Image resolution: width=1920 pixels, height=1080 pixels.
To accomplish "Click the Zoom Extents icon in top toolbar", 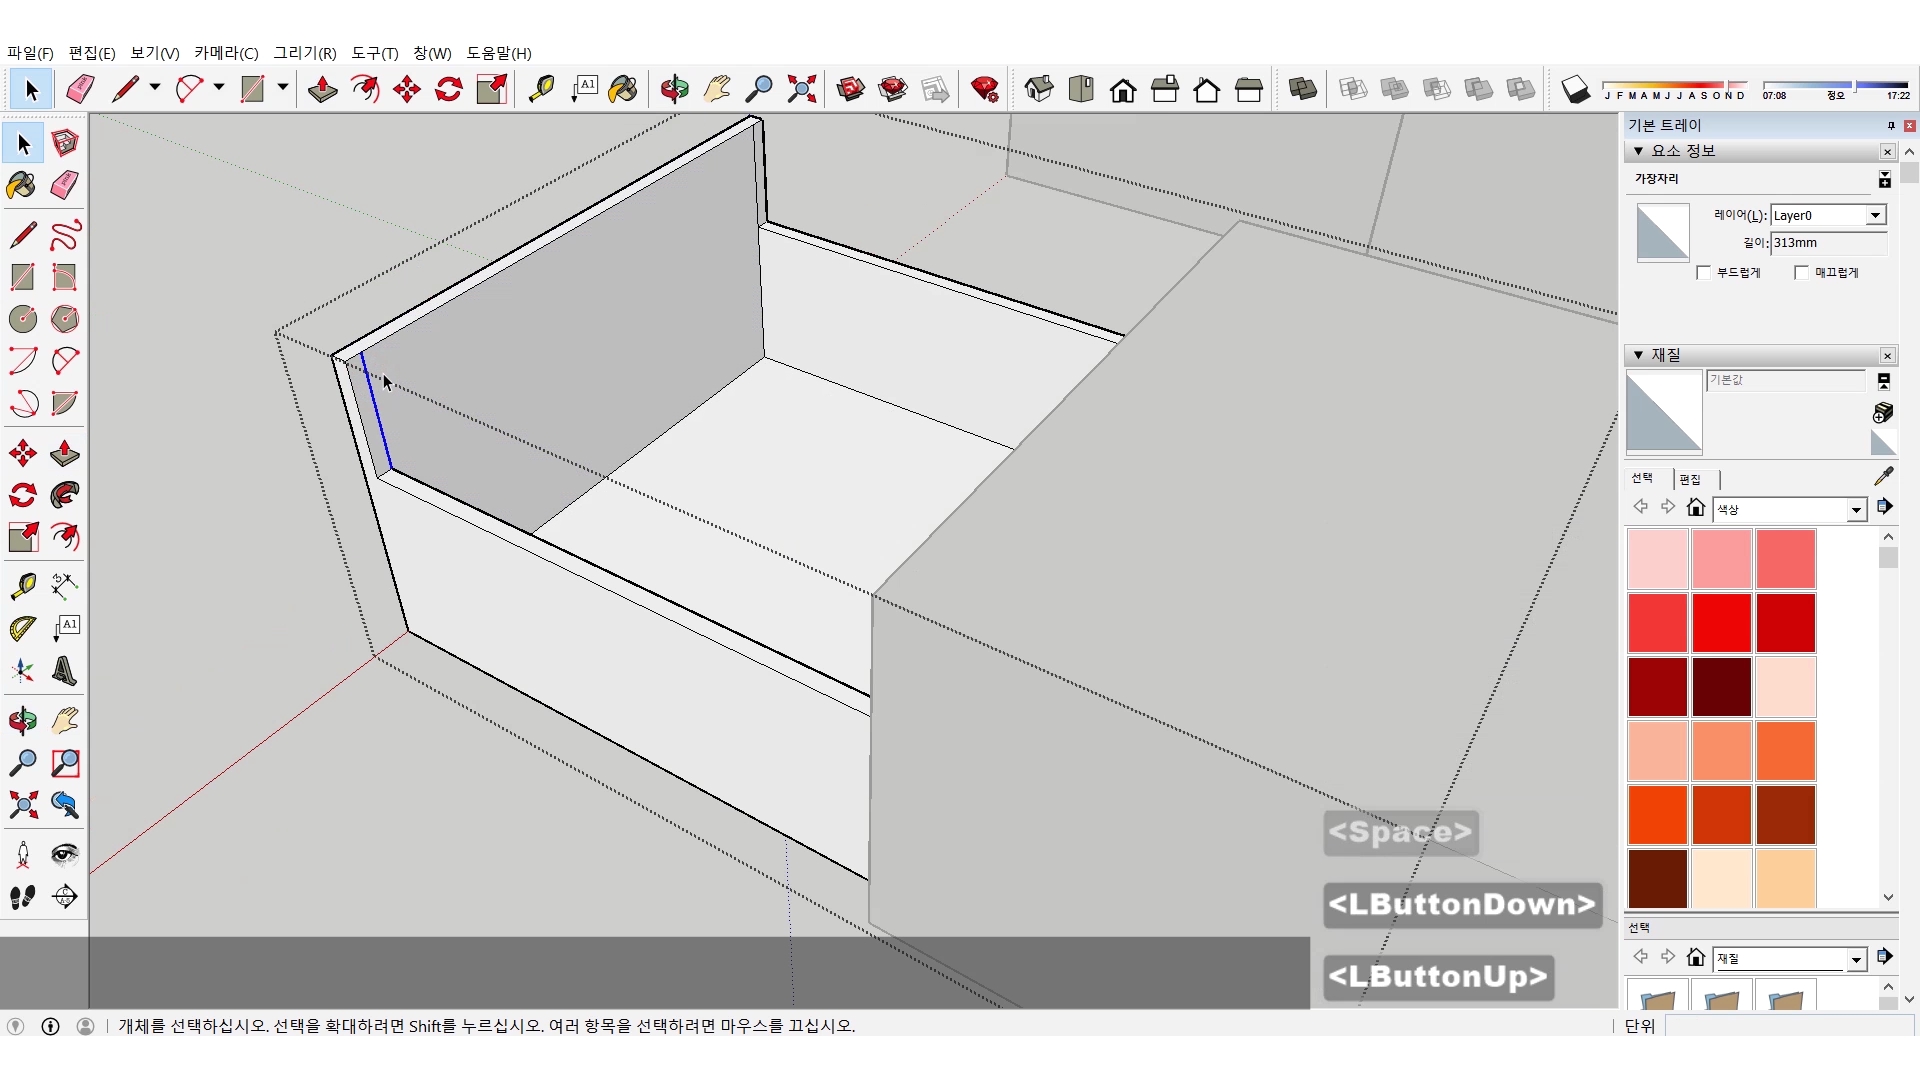I will point(801,89).
